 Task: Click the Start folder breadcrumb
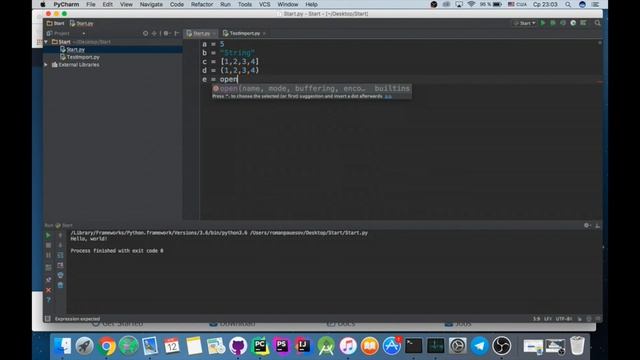[56, 23]
